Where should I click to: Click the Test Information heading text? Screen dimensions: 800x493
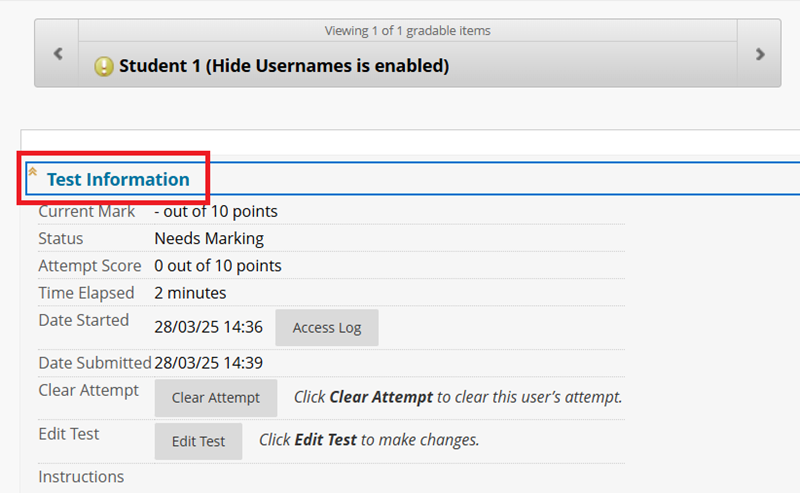118,180
